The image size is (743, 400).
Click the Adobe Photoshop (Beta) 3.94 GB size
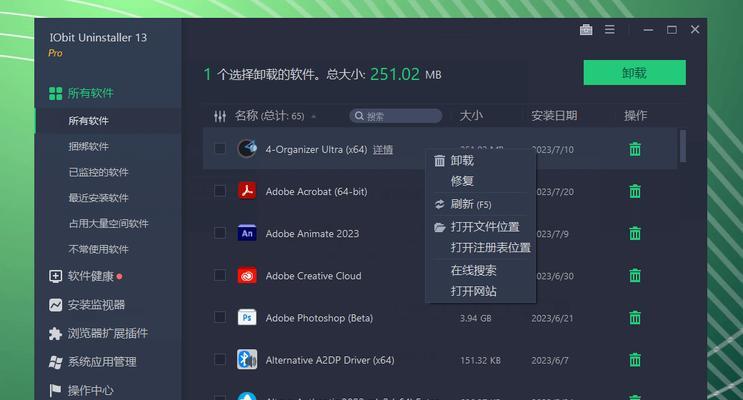475,318
